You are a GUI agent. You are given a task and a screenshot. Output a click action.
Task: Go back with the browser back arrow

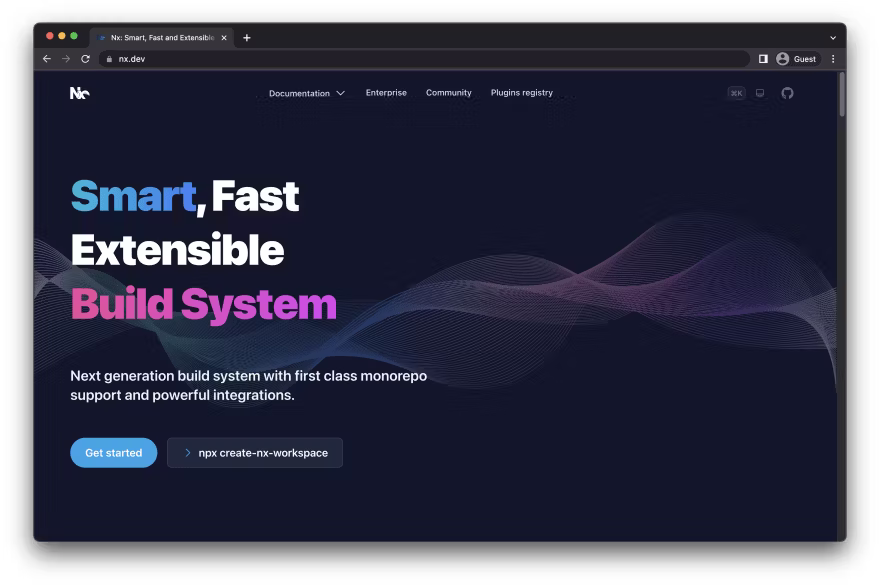pos(47,59)
